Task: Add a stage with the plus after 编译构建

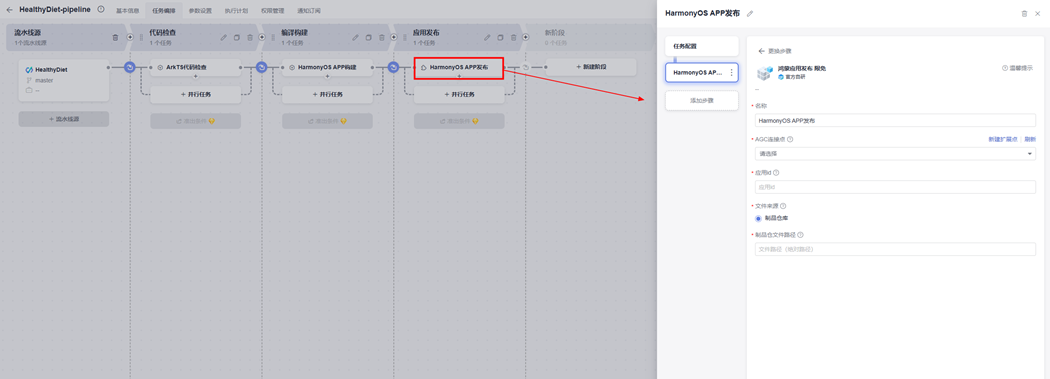Action: (394, 37)
